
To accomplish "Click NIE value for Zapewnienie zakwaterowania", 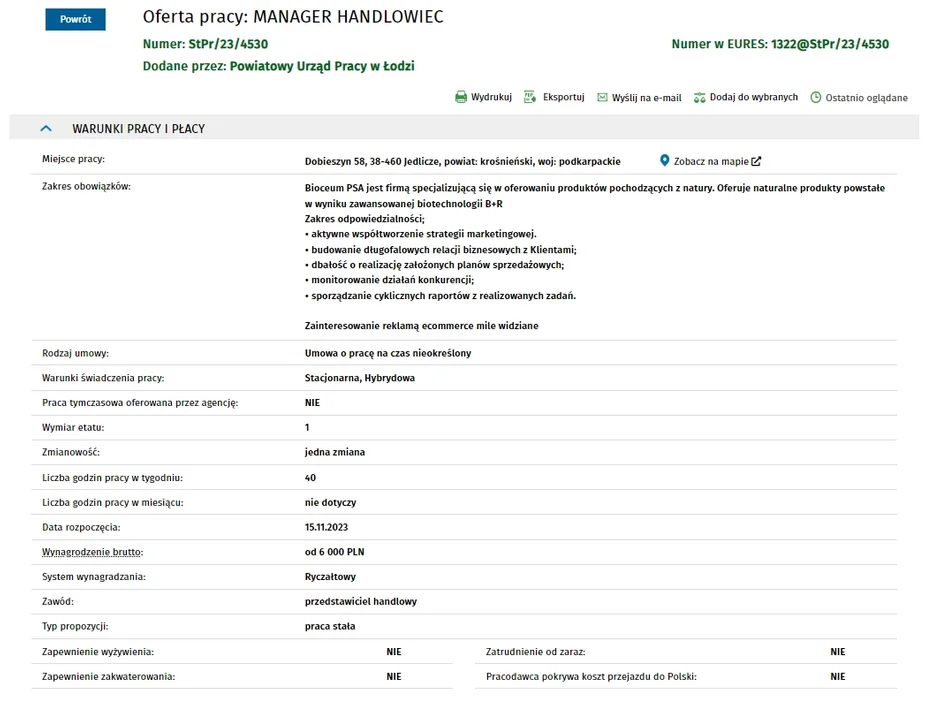I will [x=394, y=676].
